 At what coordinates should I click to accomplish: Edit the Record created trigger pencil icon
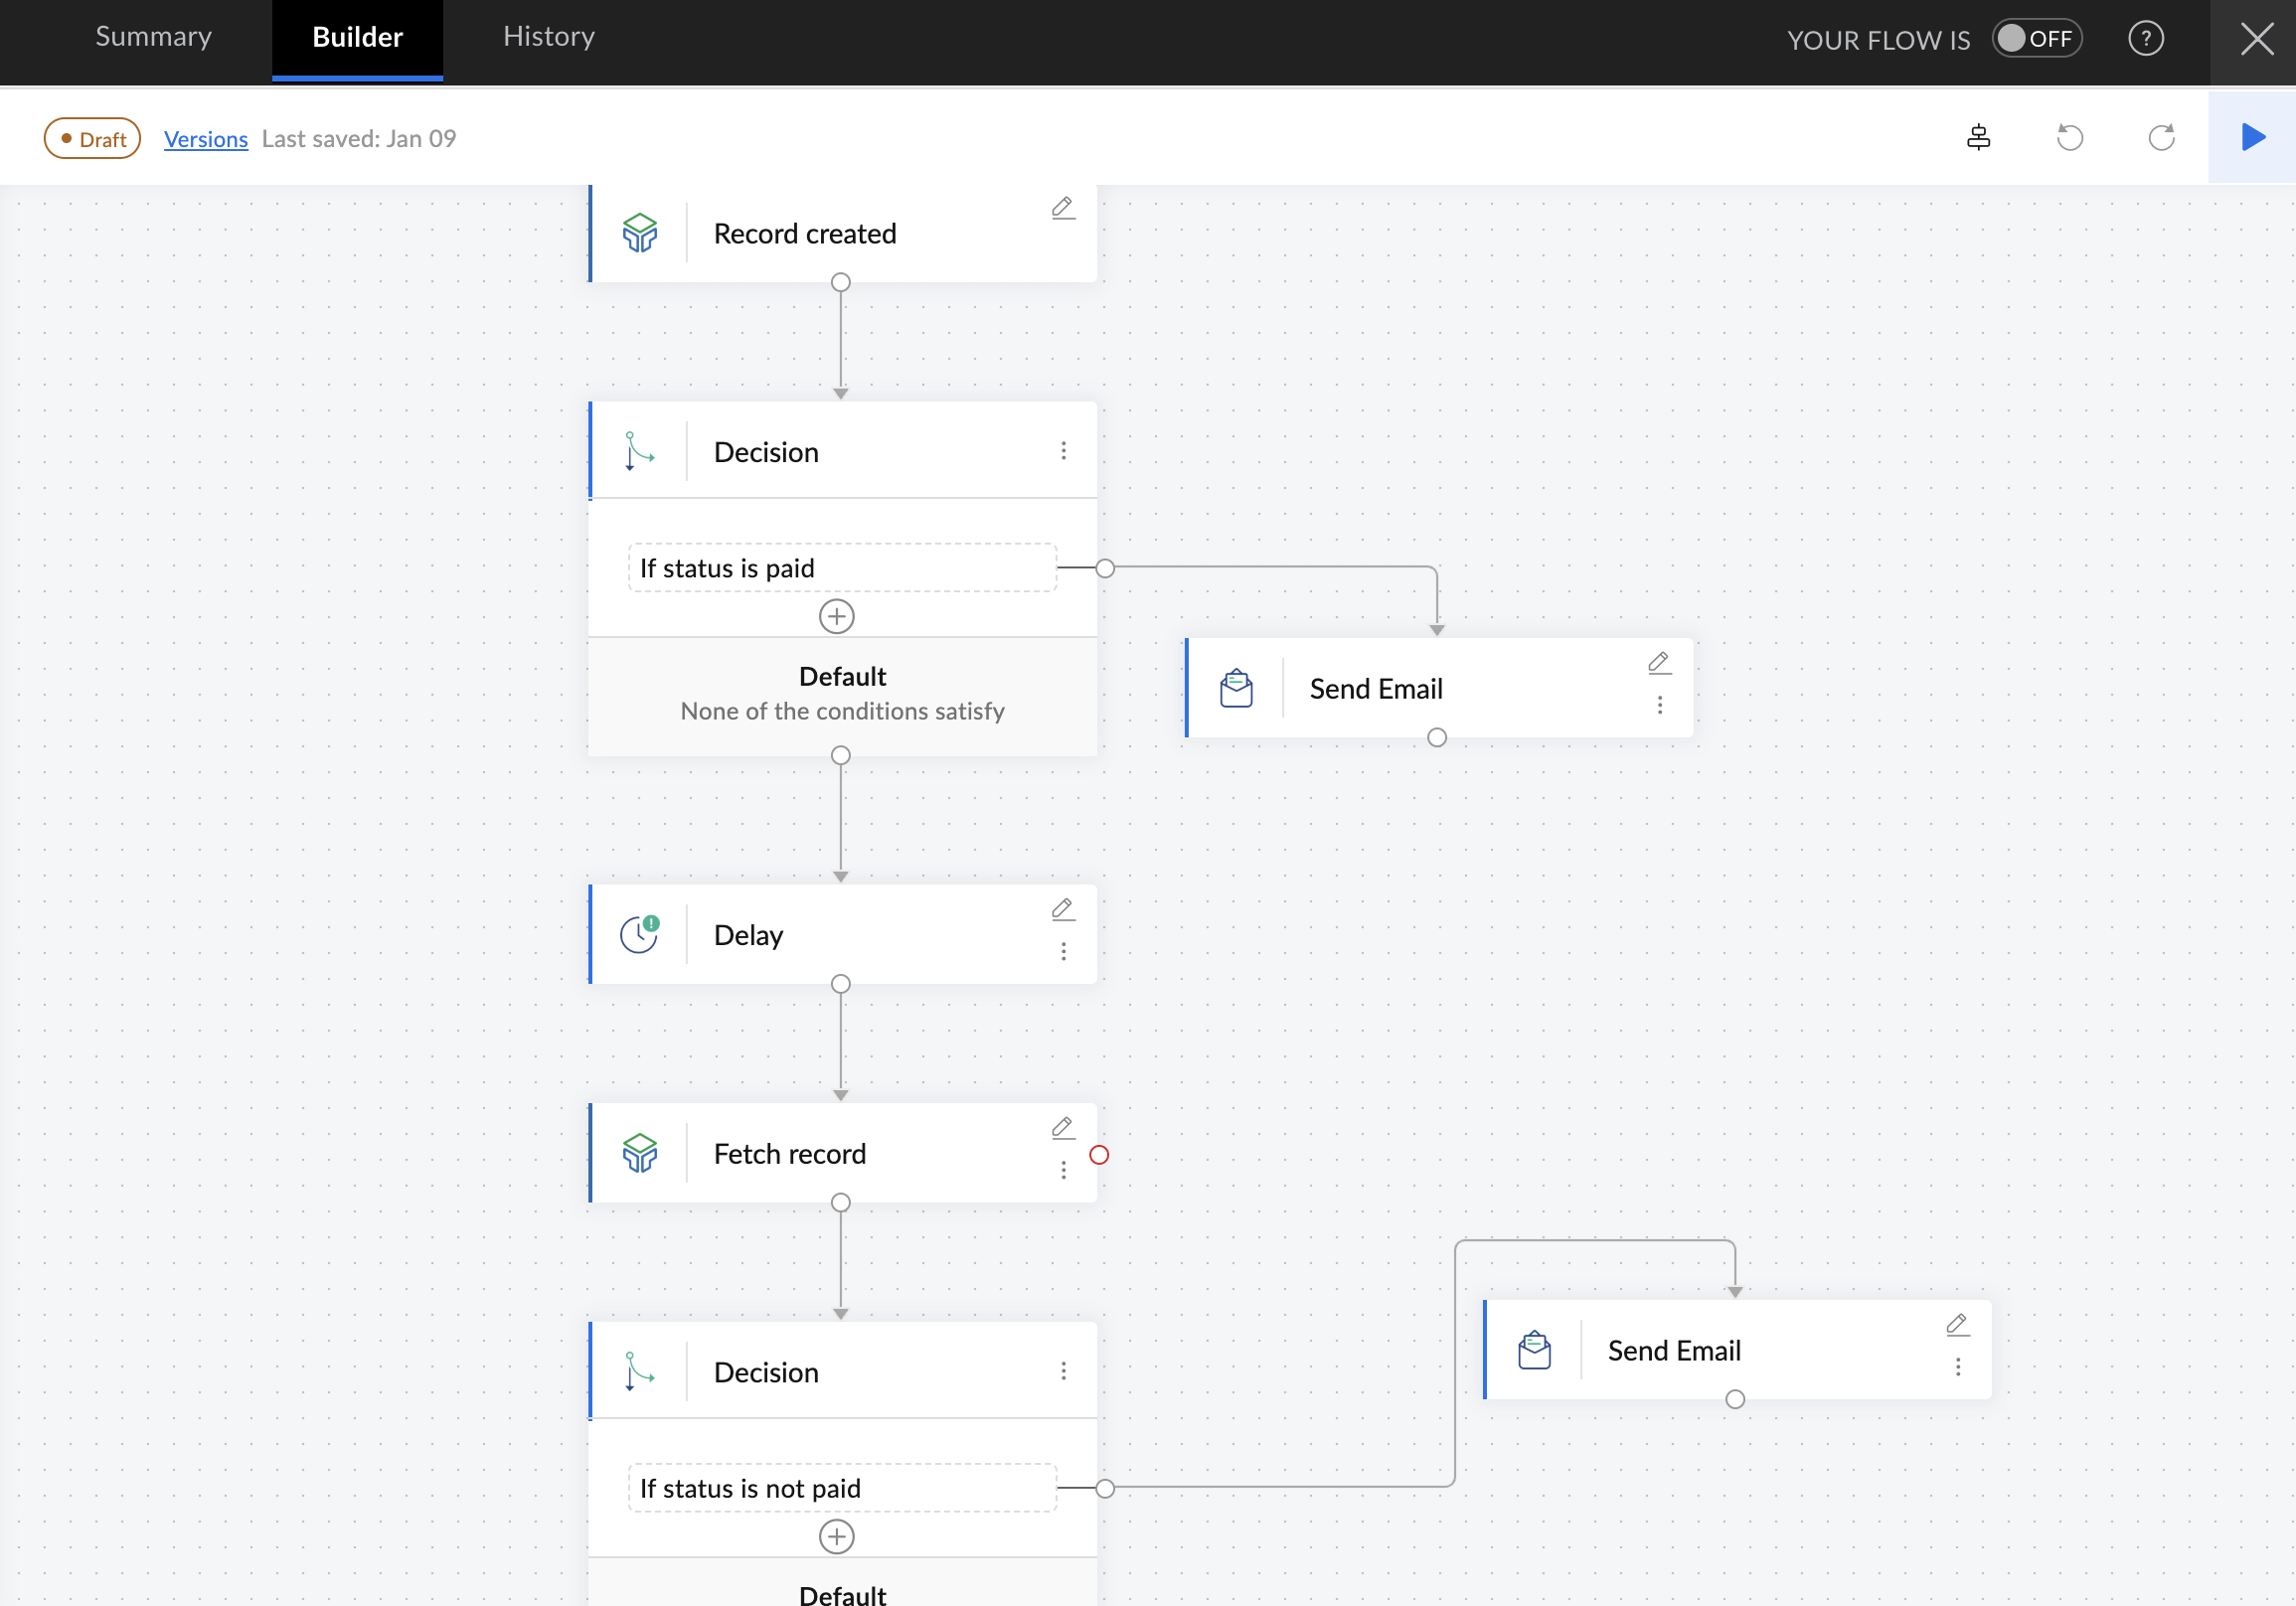[1062, 207]
